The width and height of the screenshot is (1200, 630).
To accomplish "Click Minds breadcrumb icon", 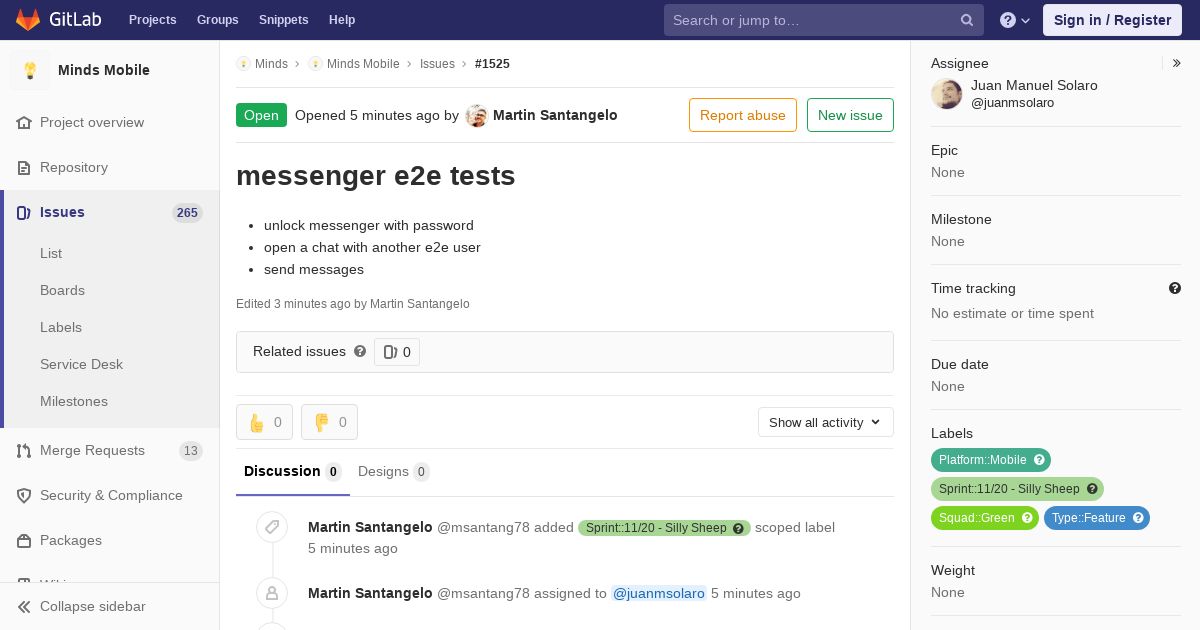I will [x=243, y=63].
